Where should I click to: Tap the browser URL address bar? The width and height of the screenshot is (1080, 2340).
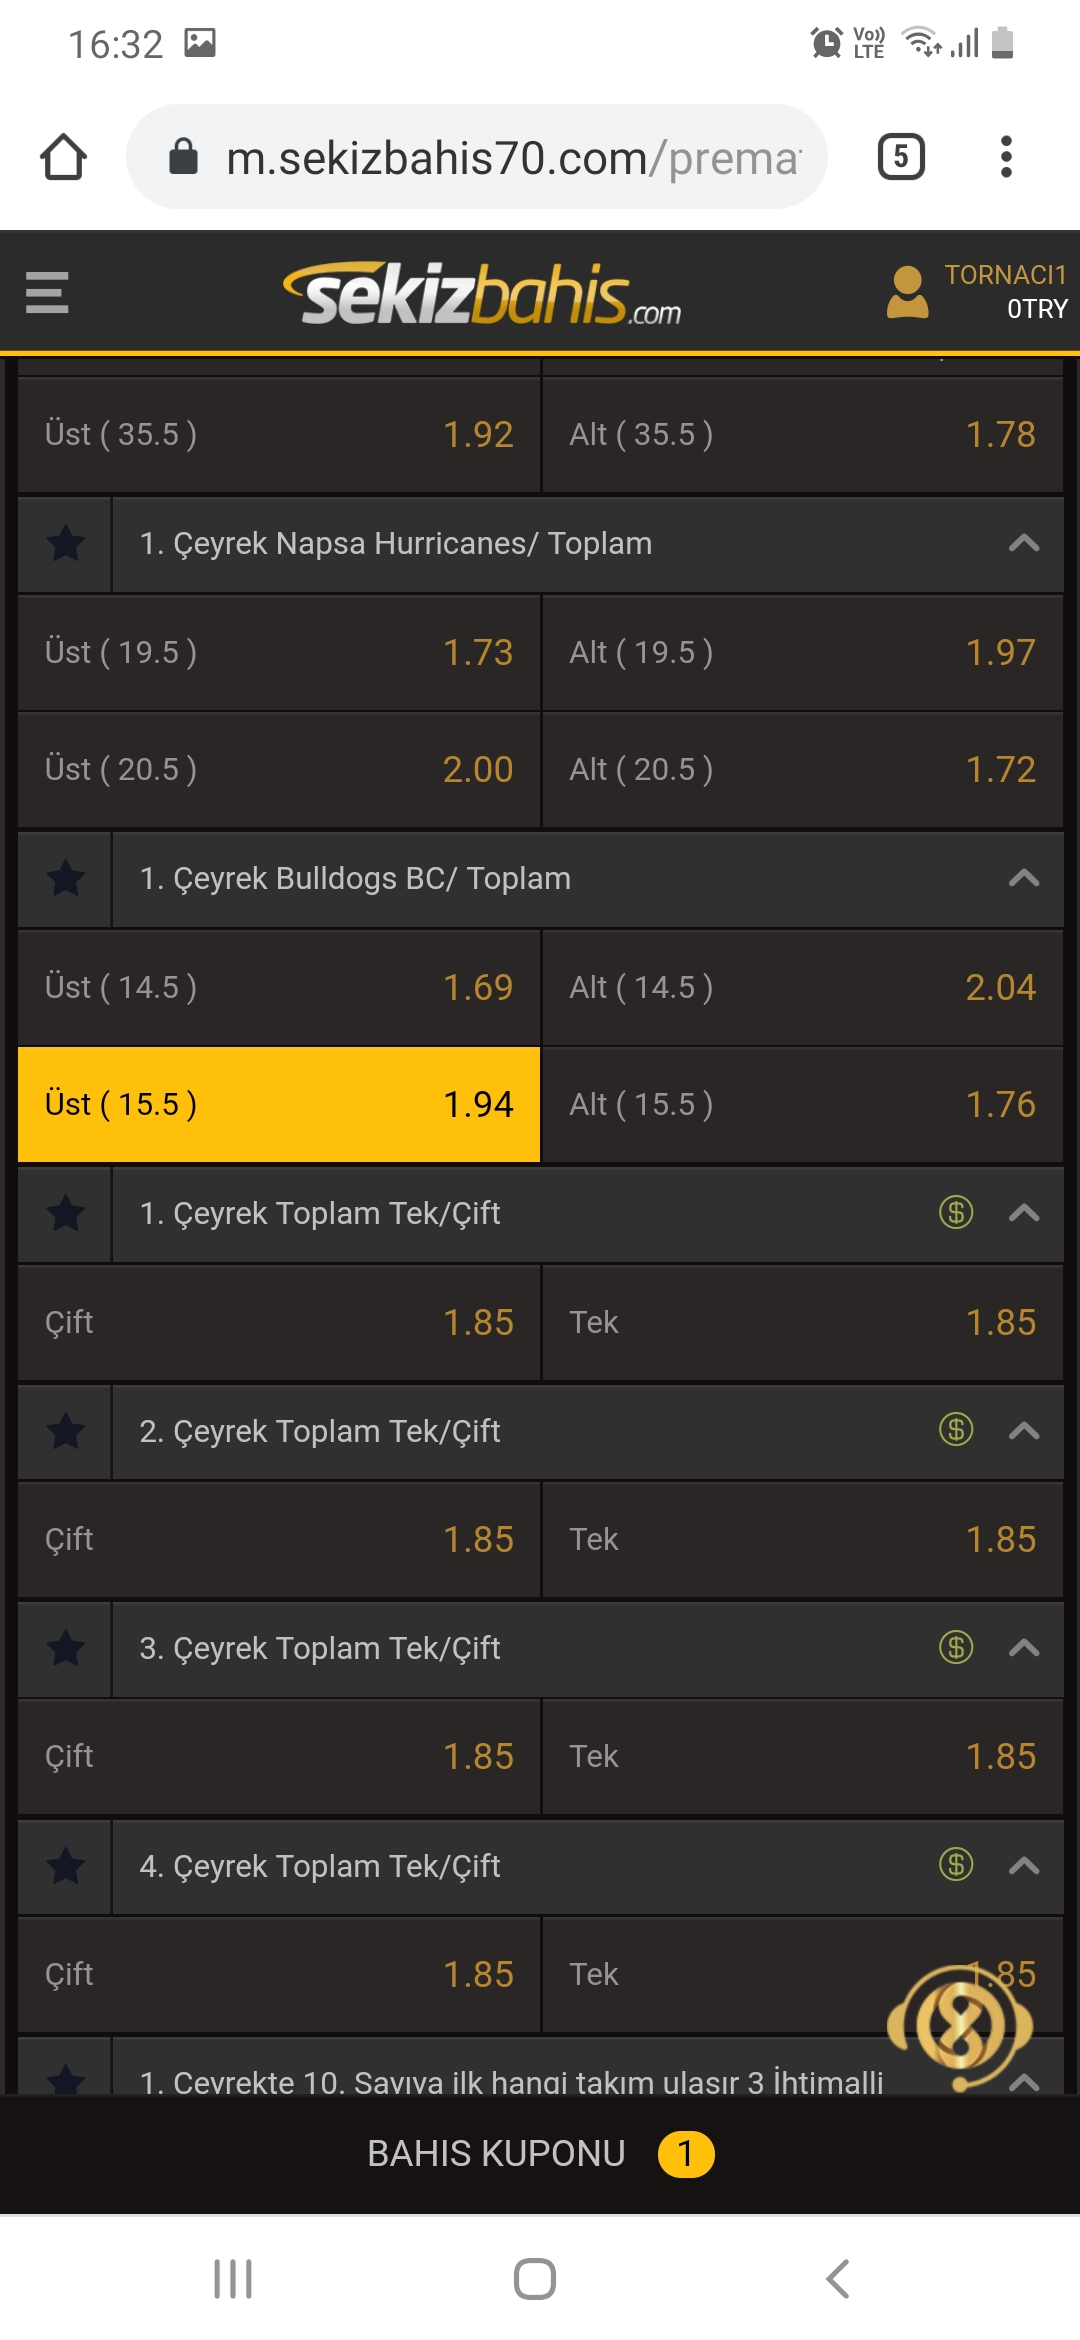[477, 157]
